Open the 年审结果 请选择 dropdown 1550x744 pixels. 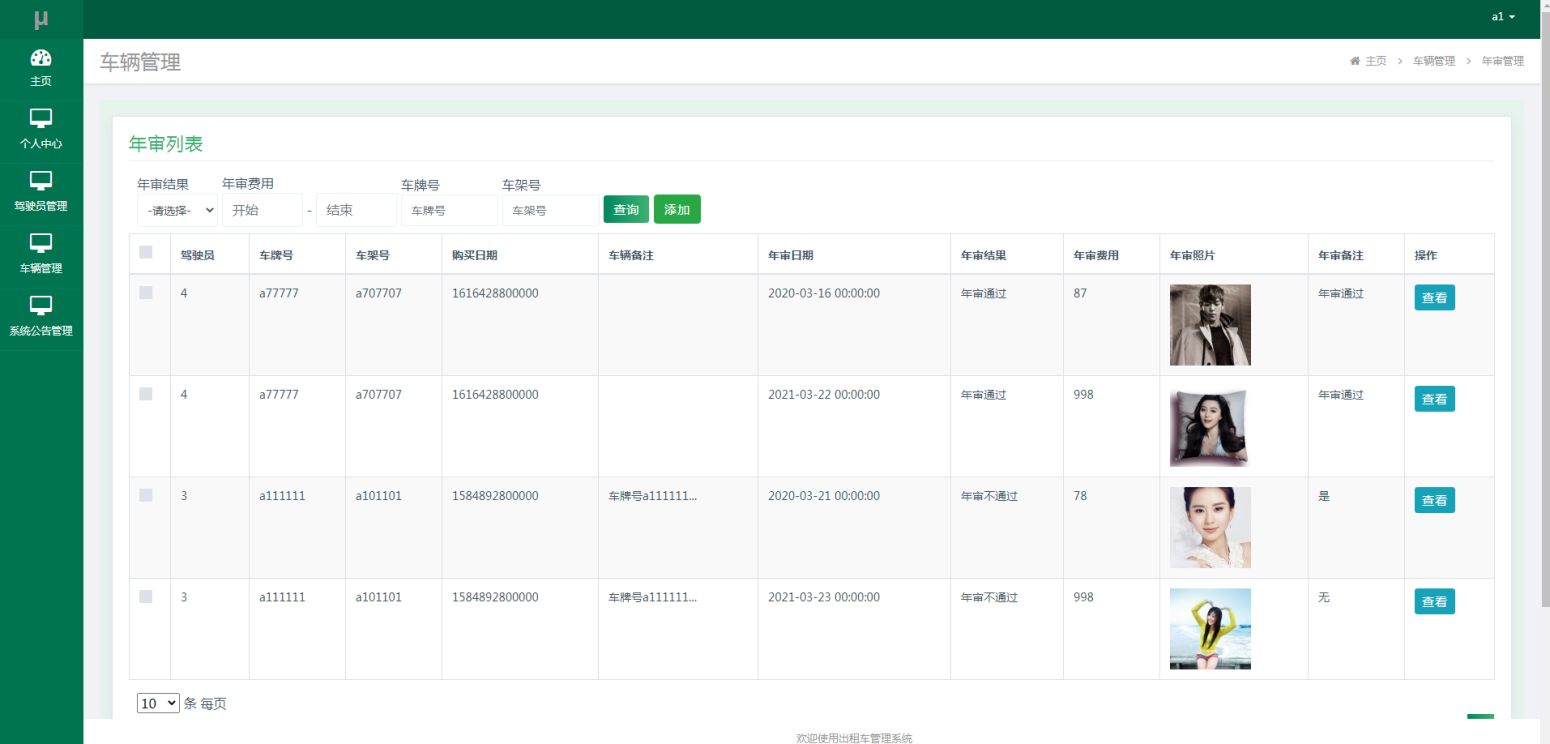tap(177, 210)
